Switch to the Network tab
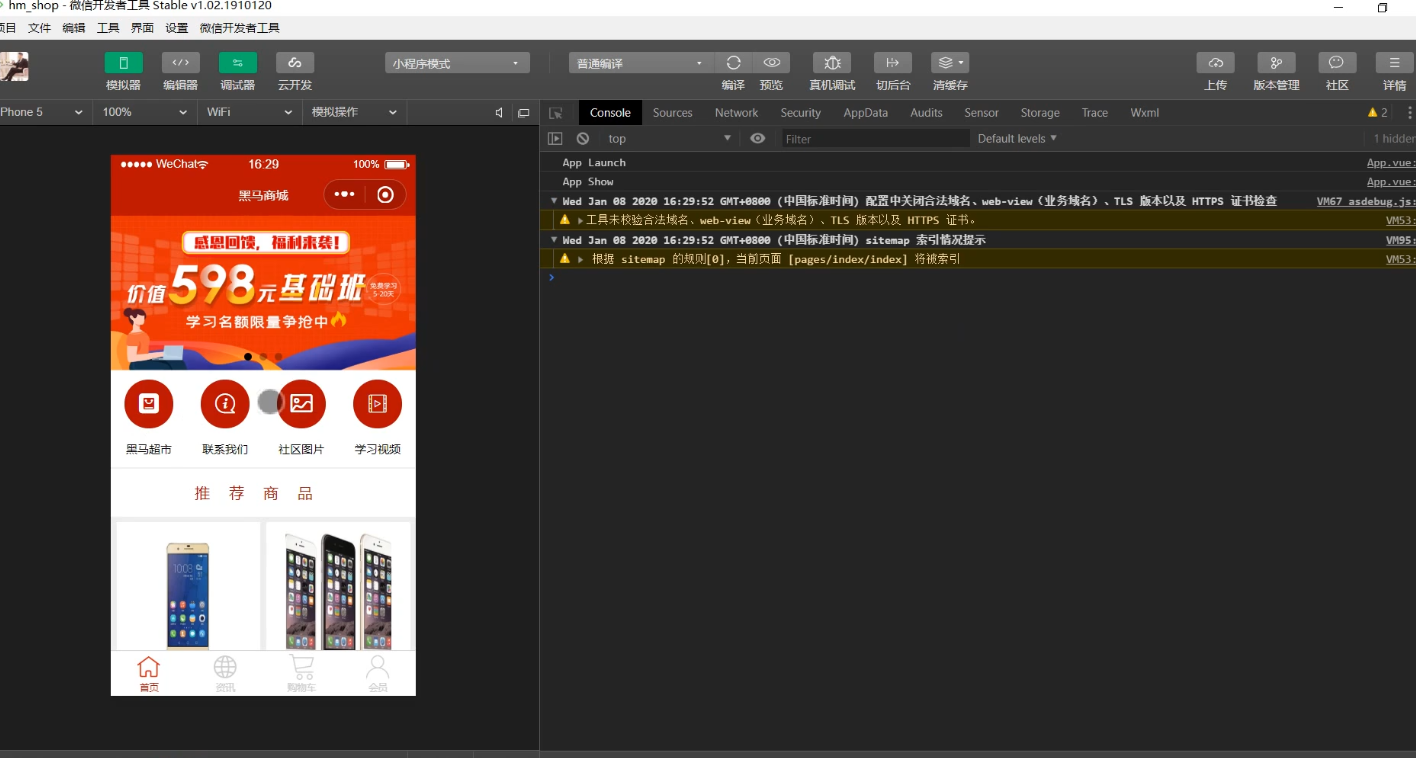1416x758 pixels. coord(737,113)
